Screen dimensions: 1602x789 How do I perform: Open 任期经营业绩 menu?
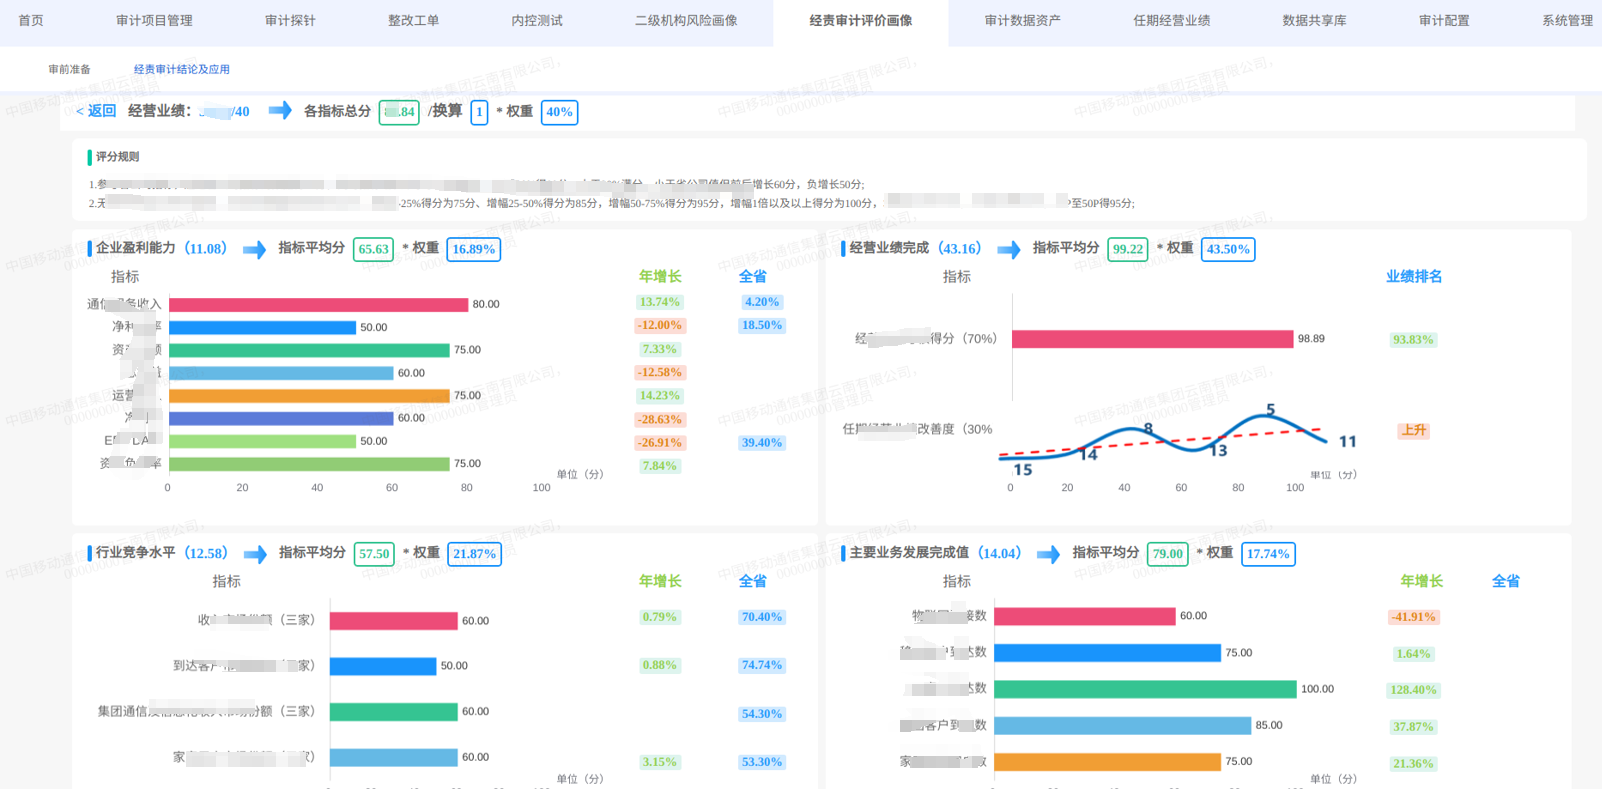pyautogui.click(x=1171, y=20)
